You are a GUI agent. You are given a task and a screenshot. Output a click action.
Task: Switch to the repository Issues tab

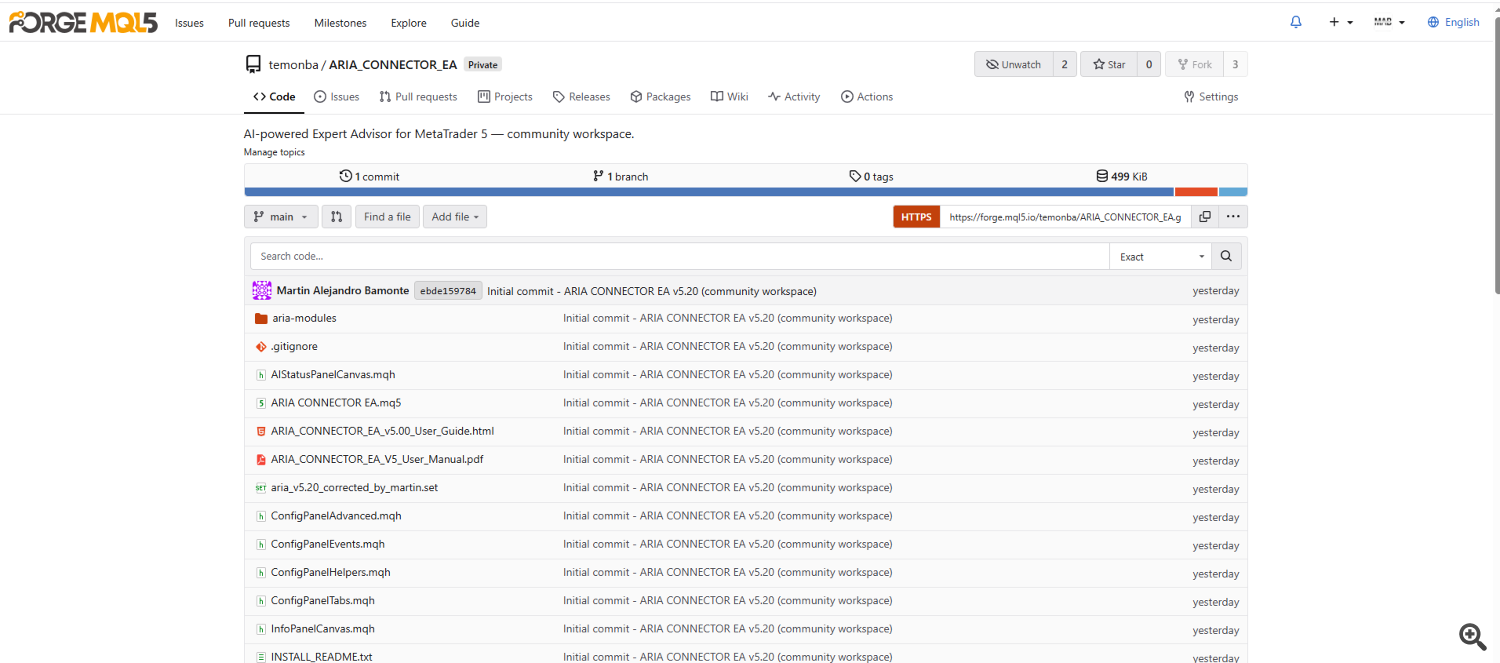pos(336,97)
